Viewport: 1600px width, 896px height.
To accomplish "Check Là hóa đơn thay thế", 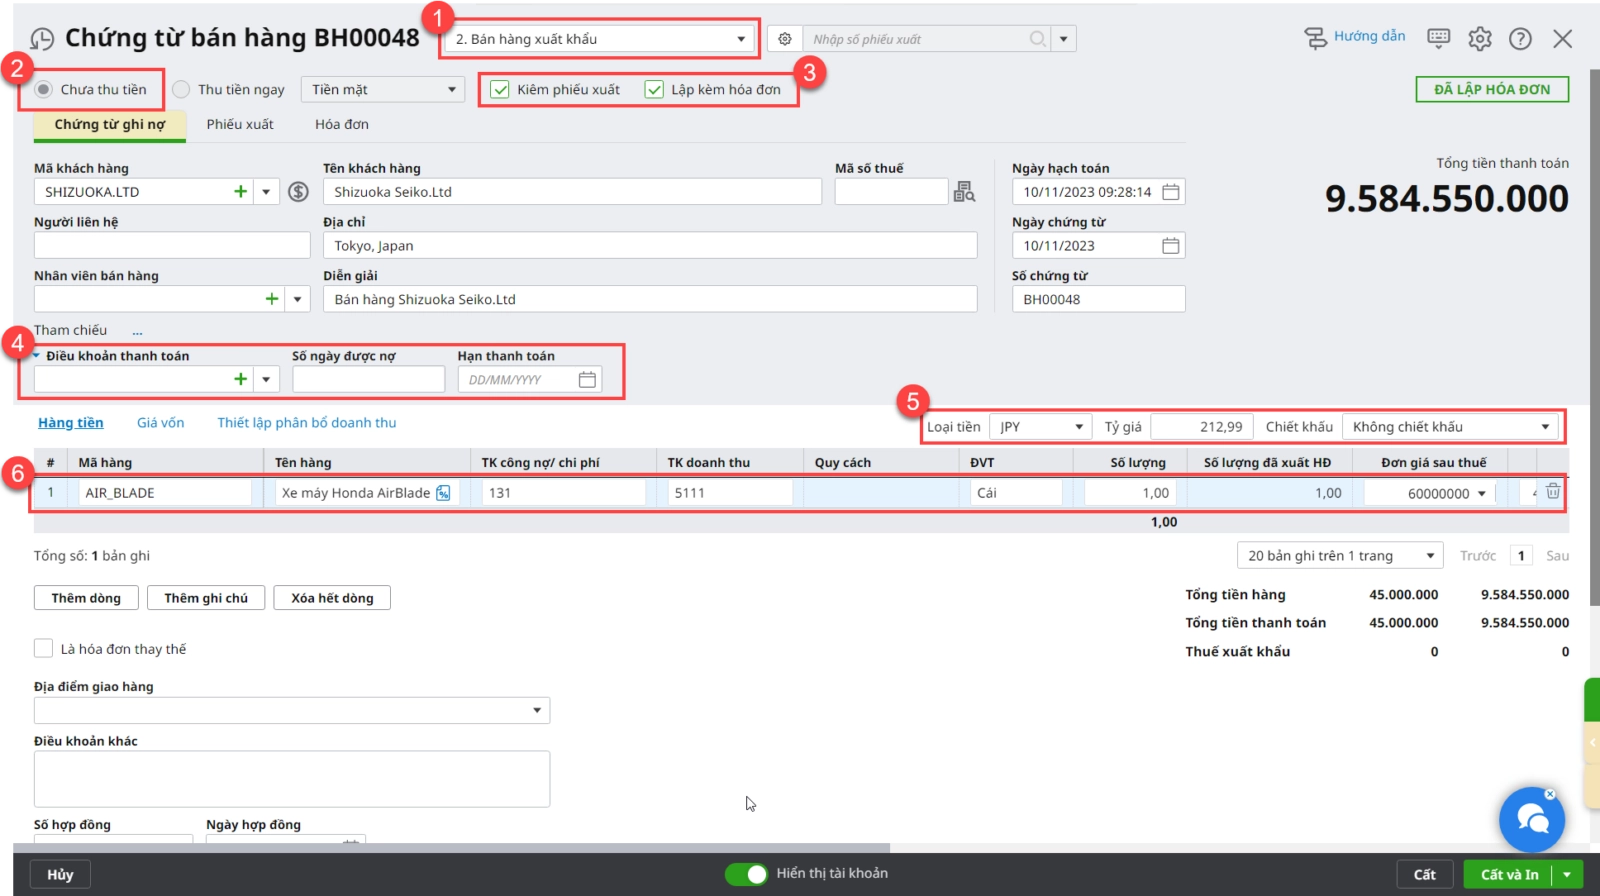I will pos(44,649).
